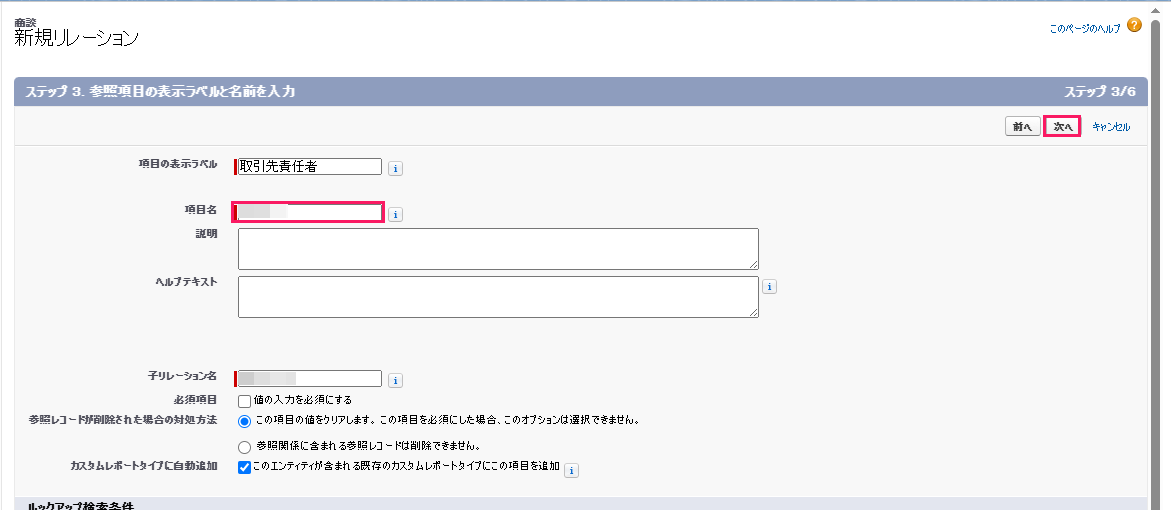The height and width of the screenshot is (510, 1171).
Task: Focus the ヘルプテキスト text area
Action: [498, 297]
